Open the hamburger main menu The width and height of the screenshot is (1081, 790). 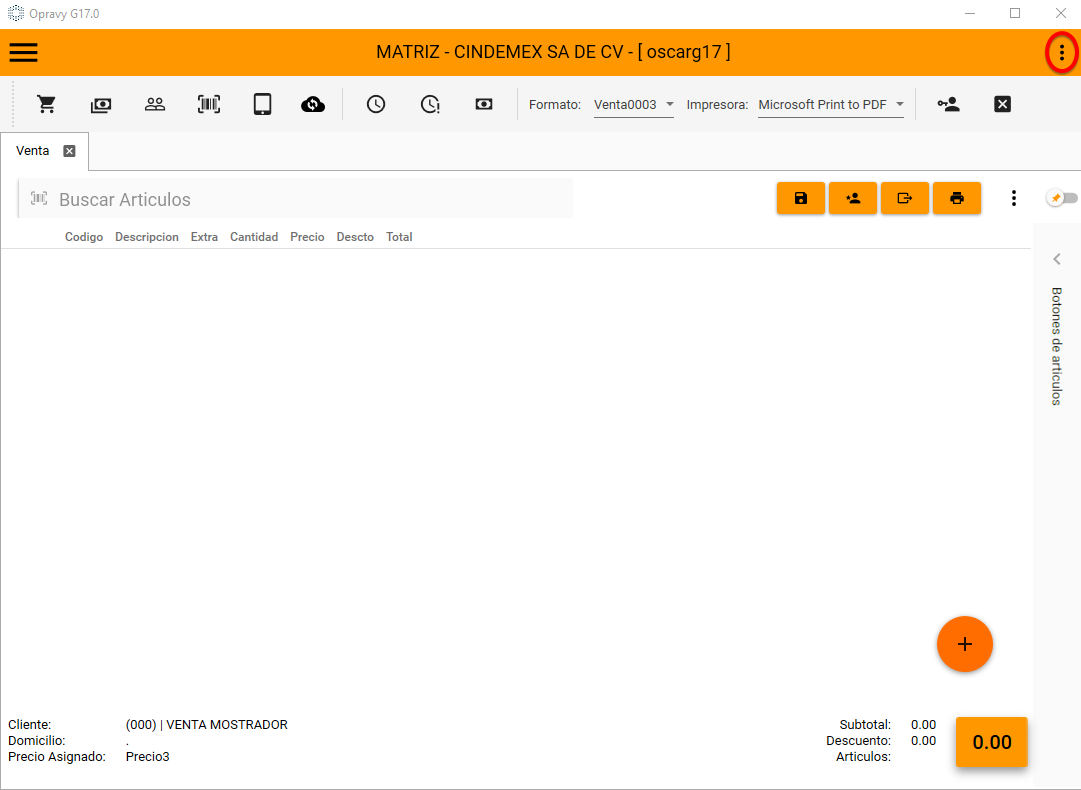click(x=23, y=52)
